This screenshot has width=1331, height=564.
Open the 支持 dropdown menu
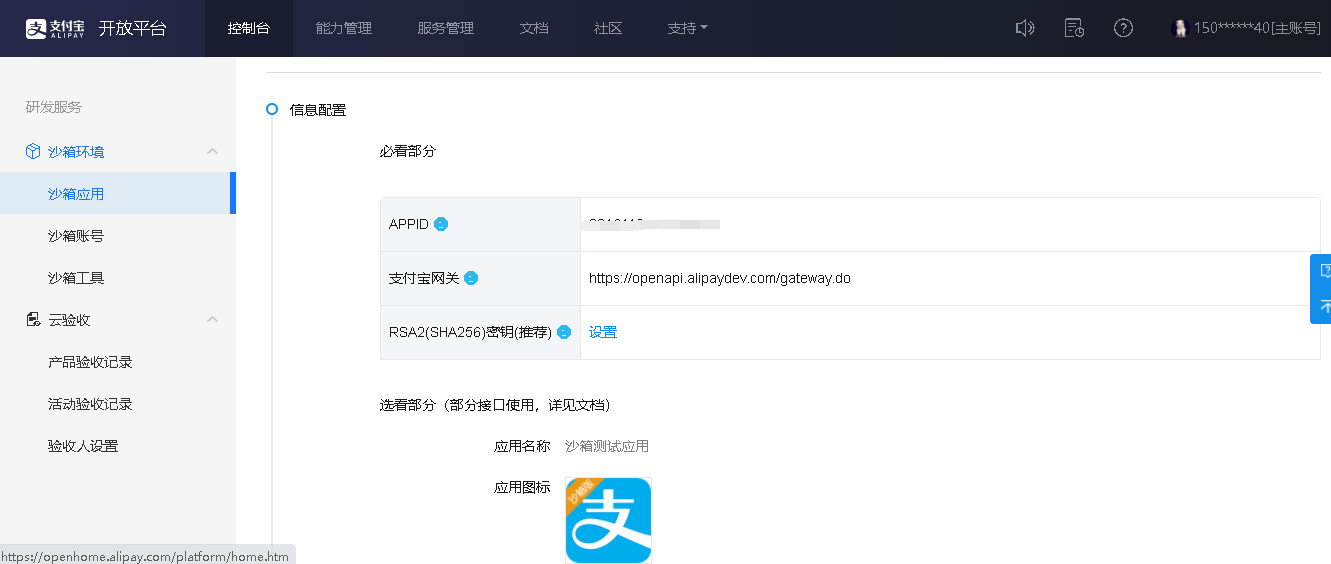(688, 28)
